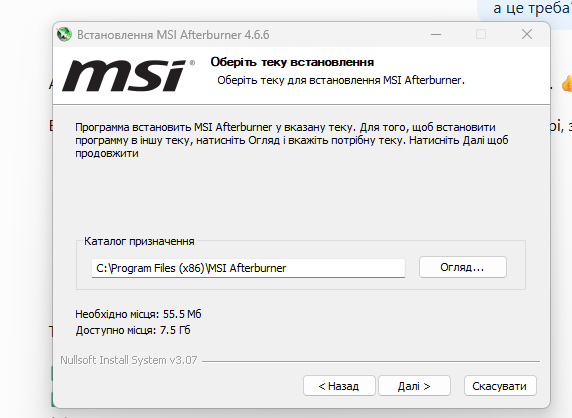The height and width of the screenshot is (418, 572).
Task: Go back with the Назад button
Action: click(339, 386)
